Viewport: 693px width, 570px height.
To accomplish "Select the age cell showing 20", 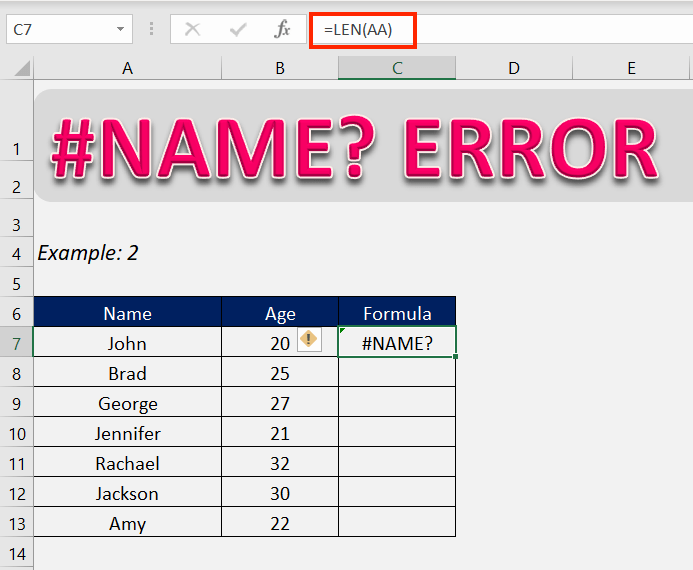I will coord(280,342).
